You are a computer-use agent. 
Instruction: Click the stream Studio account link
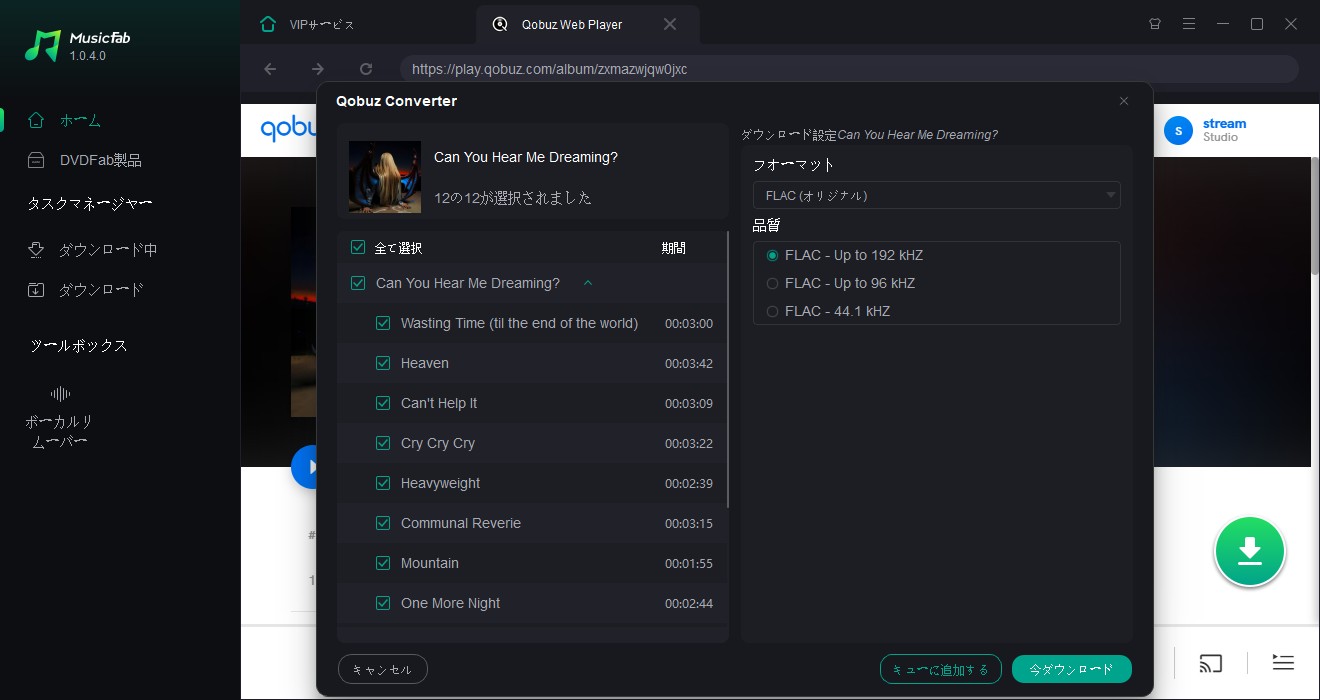[x=1224, y=130]
